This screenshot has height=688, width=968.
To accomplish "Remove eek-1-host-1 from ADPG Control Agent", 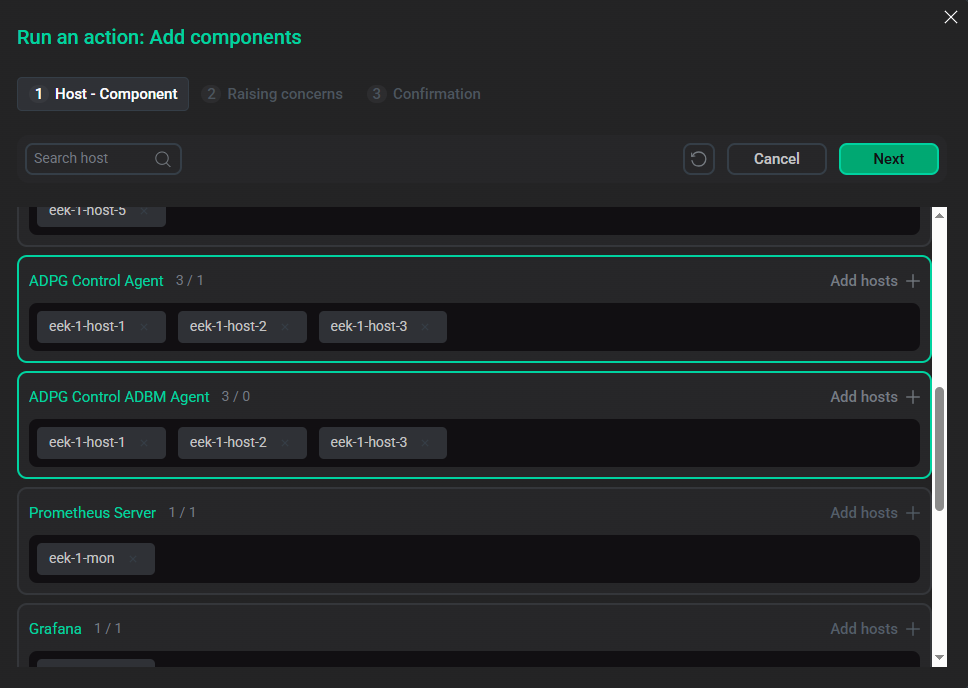I will coord(144,326).
